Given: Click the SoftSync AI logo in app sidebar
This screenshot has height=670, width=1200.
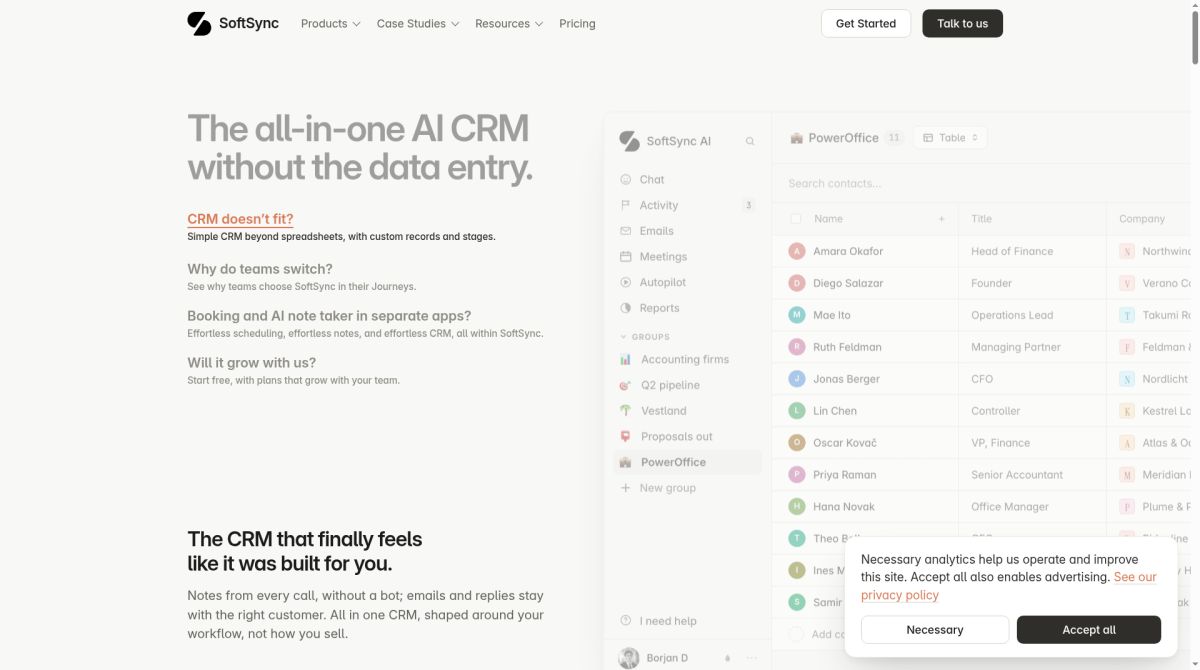Looking at the screenshot, I should [629, 141].
